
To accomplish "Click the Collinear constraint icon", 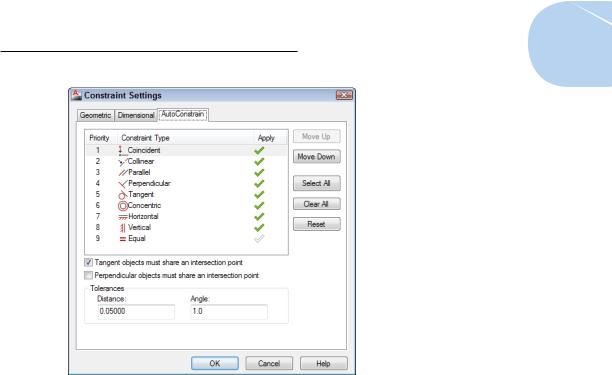I will click(x=123, y=162).
